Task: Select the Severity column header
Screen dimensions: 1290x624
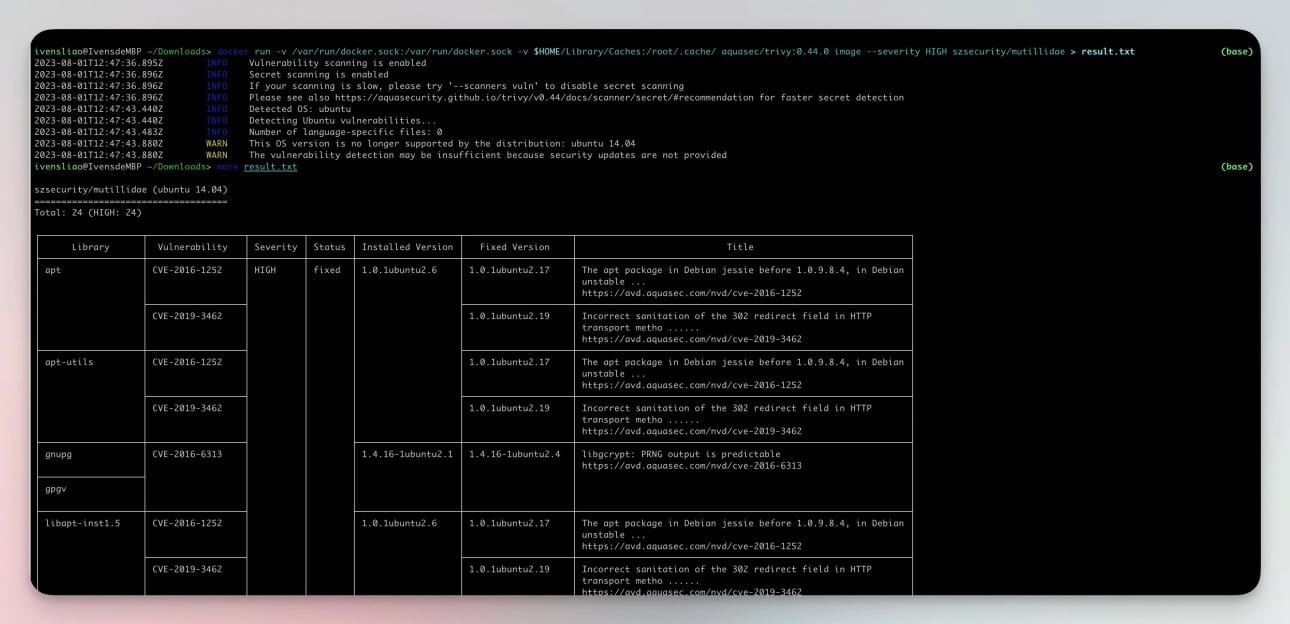Action: 276,247
